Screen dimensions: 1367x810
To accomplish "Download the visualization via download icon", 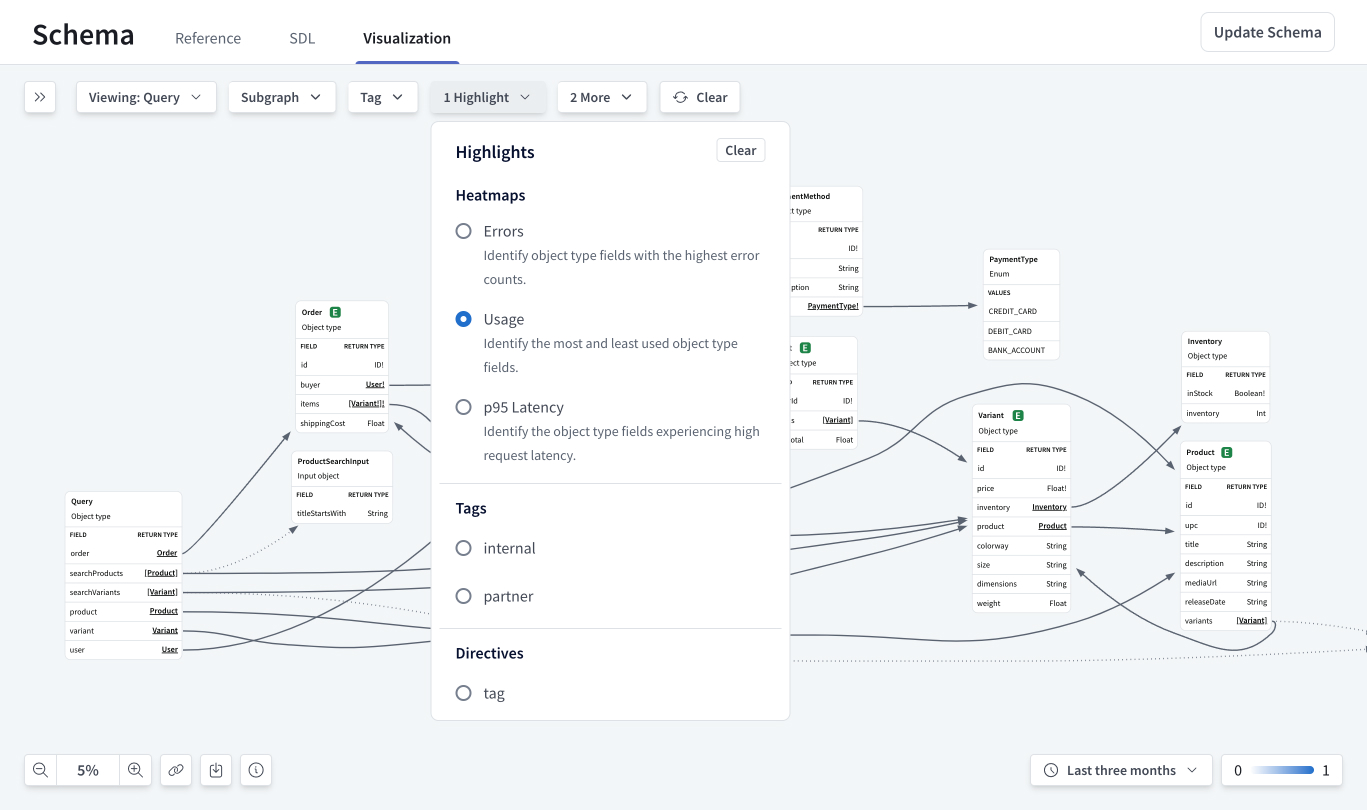I will tap(216, 770).
